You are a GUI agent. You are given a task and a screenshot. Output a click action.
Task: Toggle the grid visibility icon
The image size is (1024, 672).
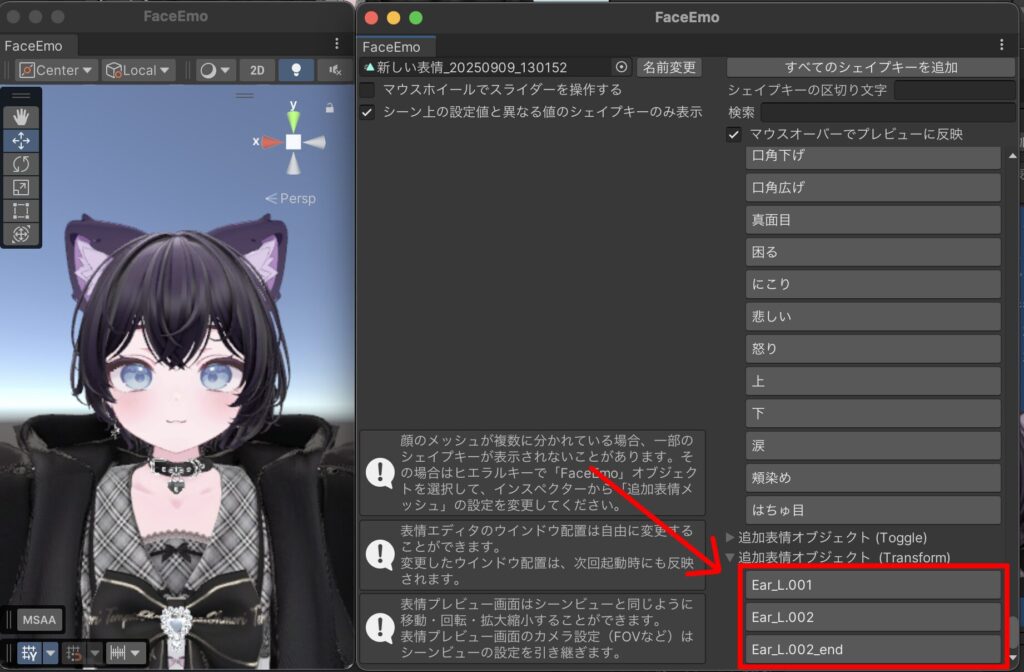tap(30, 653)
